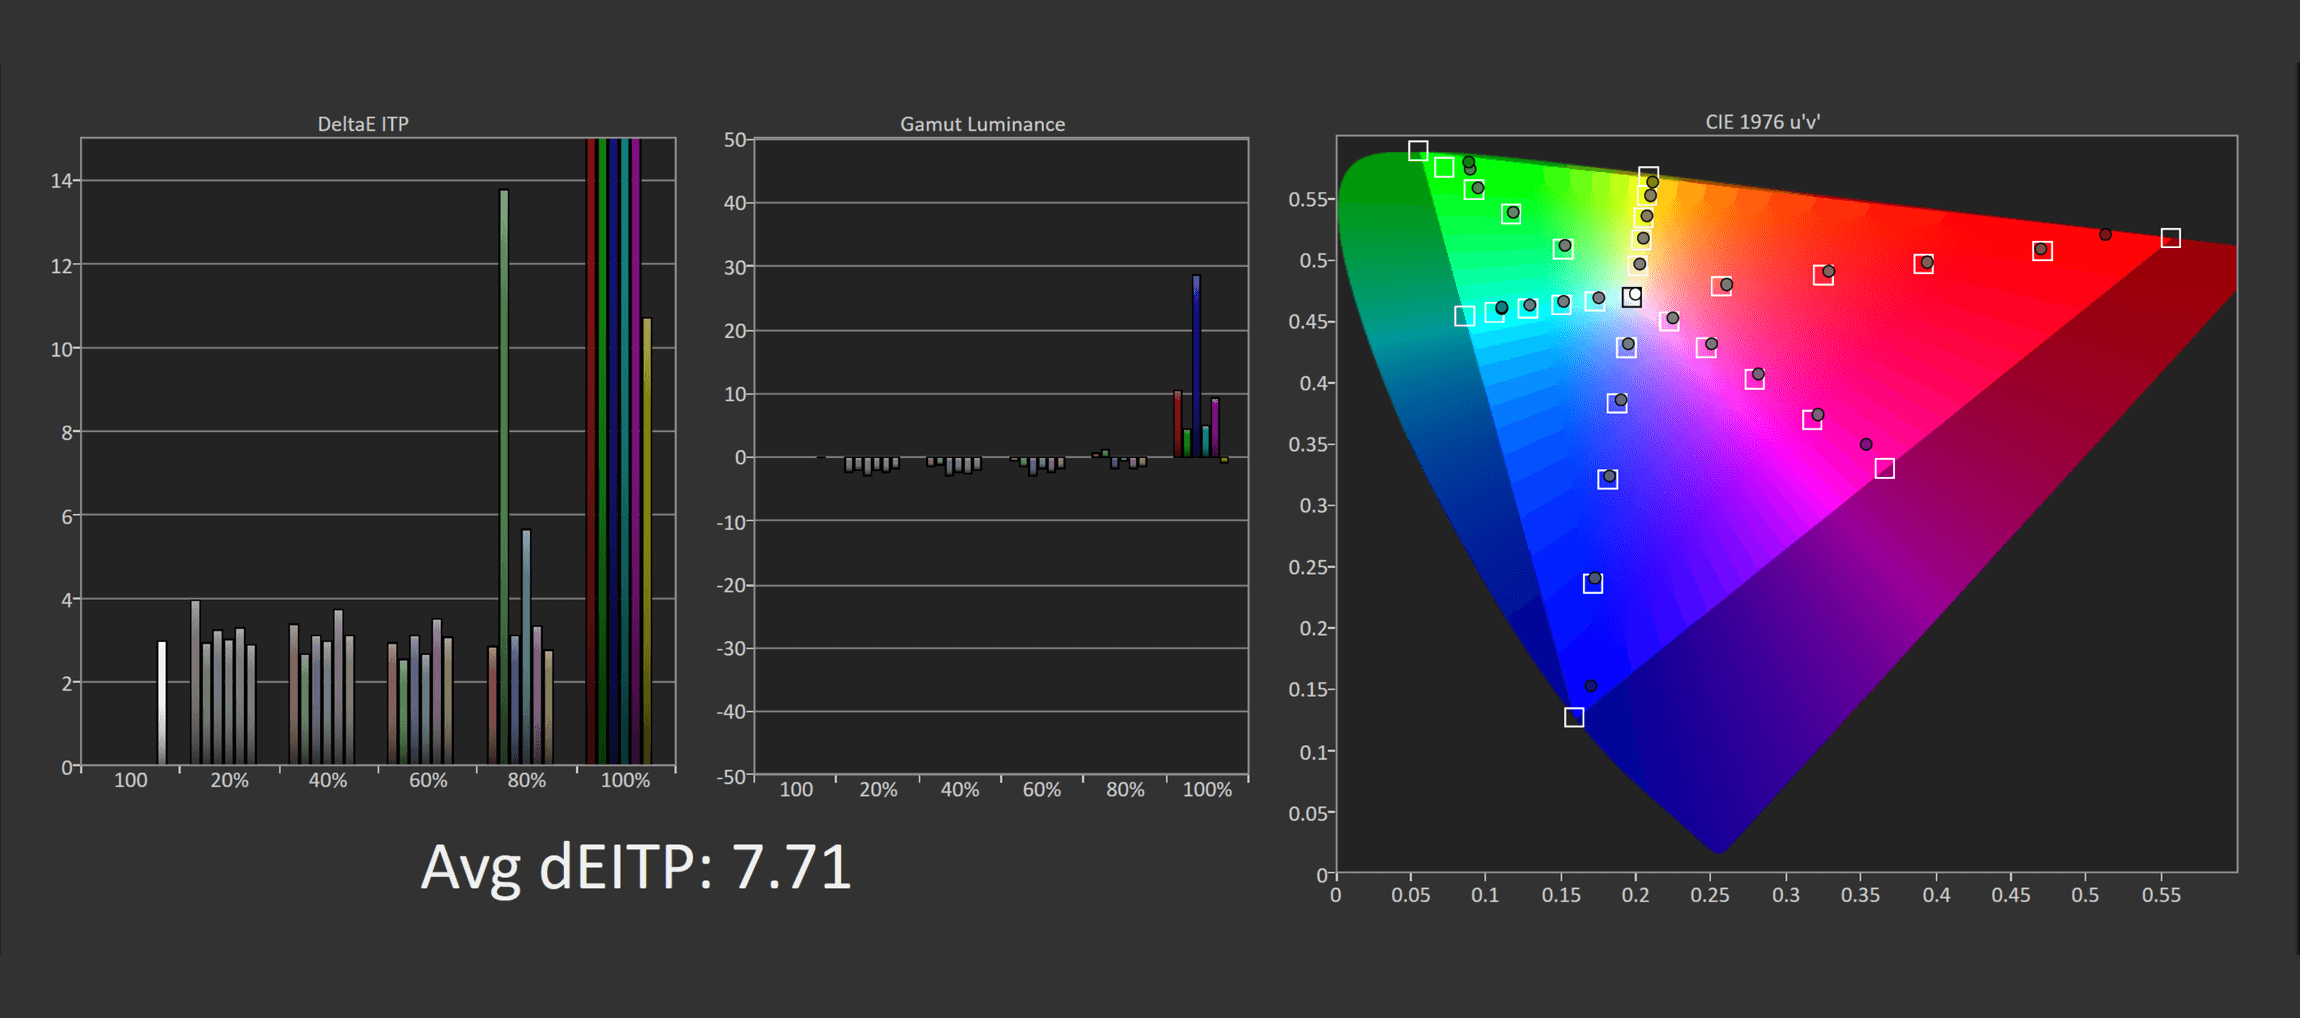Click the -50 label on Gamut Luminance axis
Viewport: 2300px width, 1018px height.
click(x=732, y=776)
